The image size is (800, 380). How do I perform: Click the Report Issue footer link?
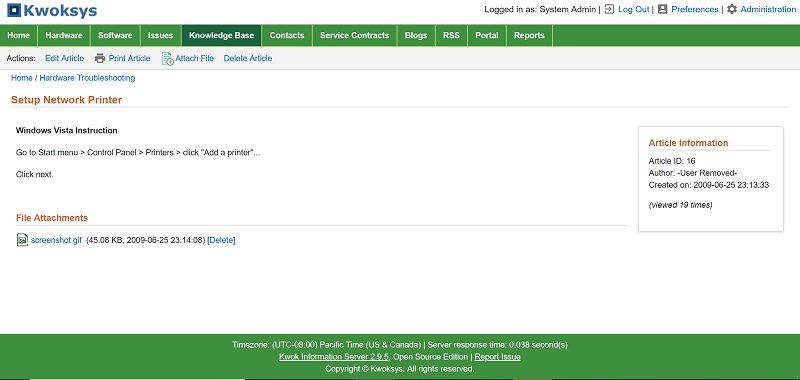(x=497, y=357)
